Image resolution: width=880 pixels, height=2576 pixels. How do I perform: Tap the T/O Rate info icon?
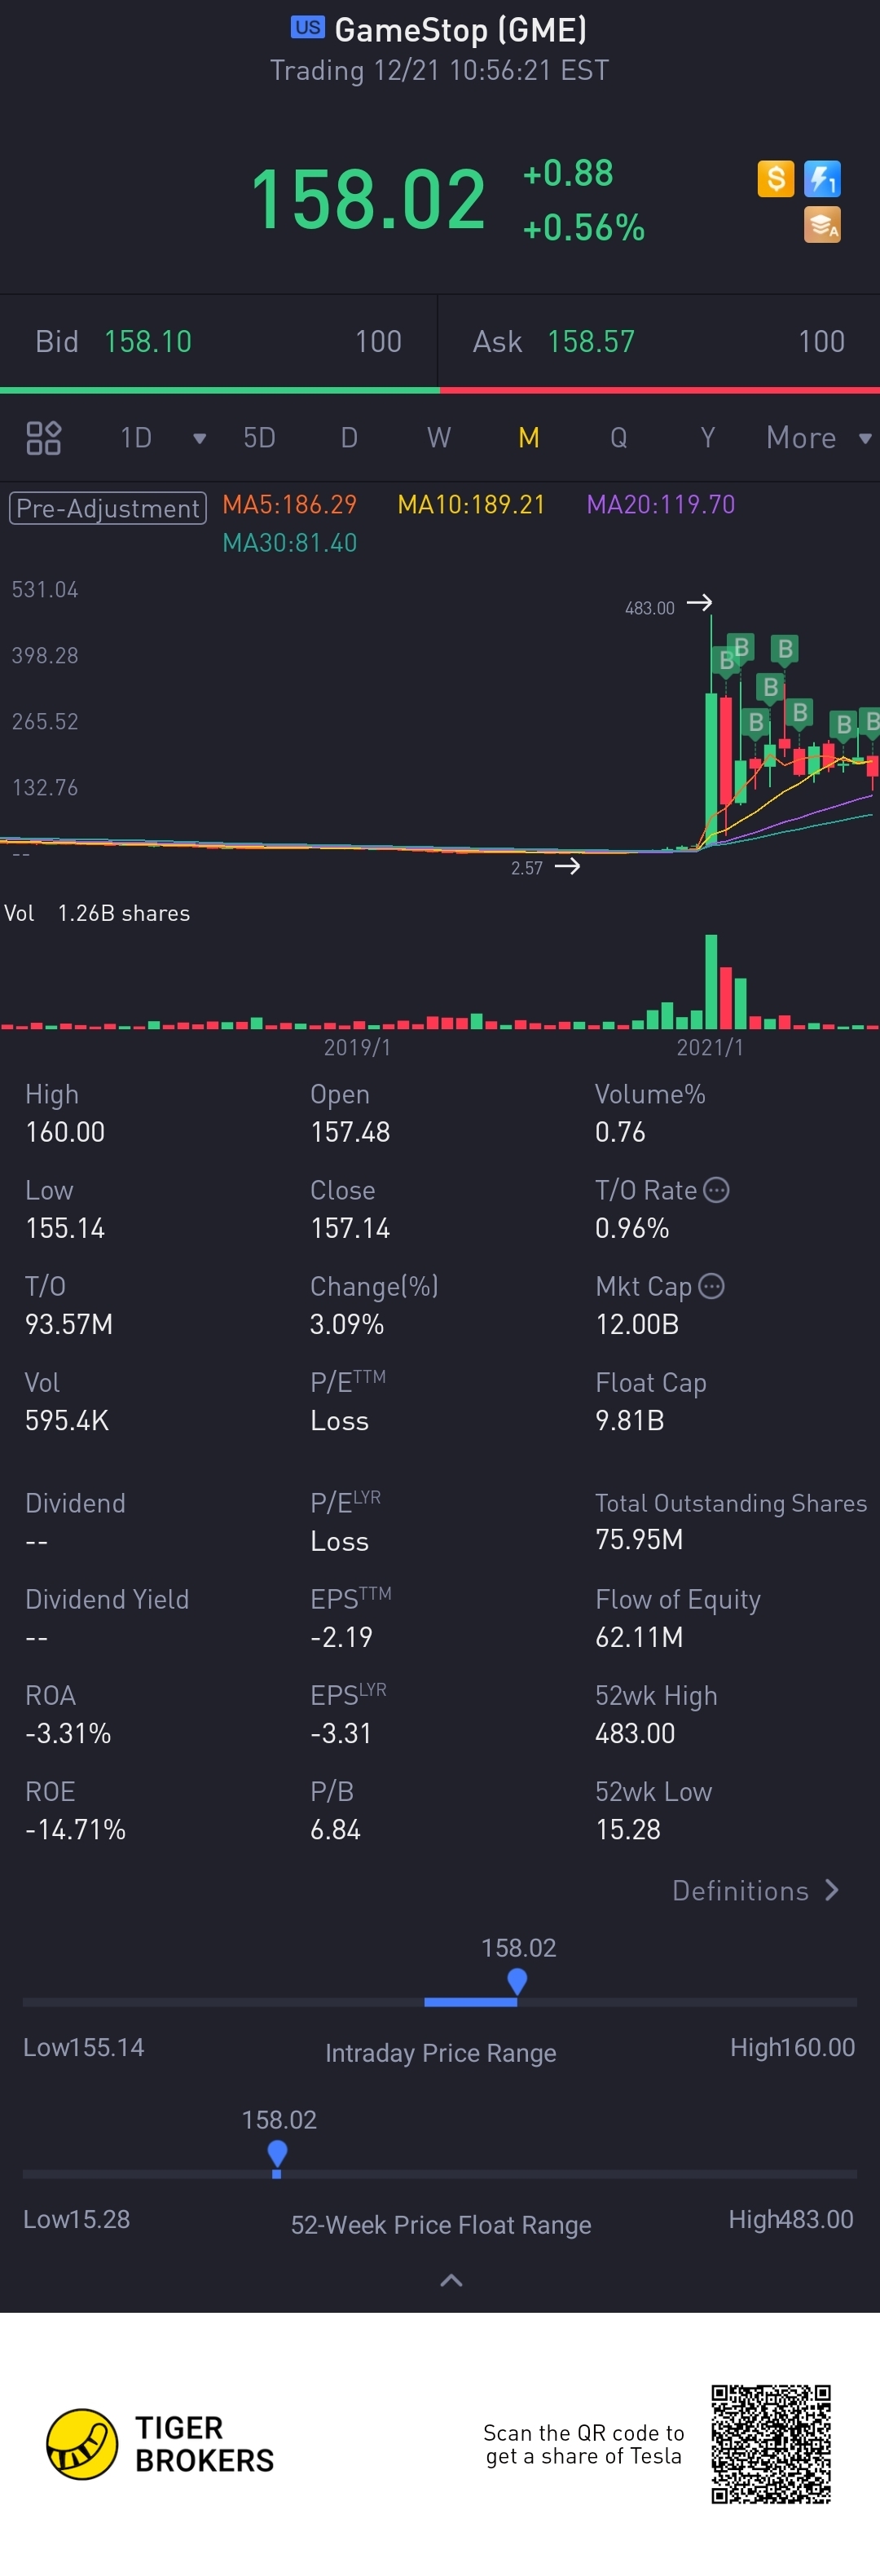[716, 1190]
